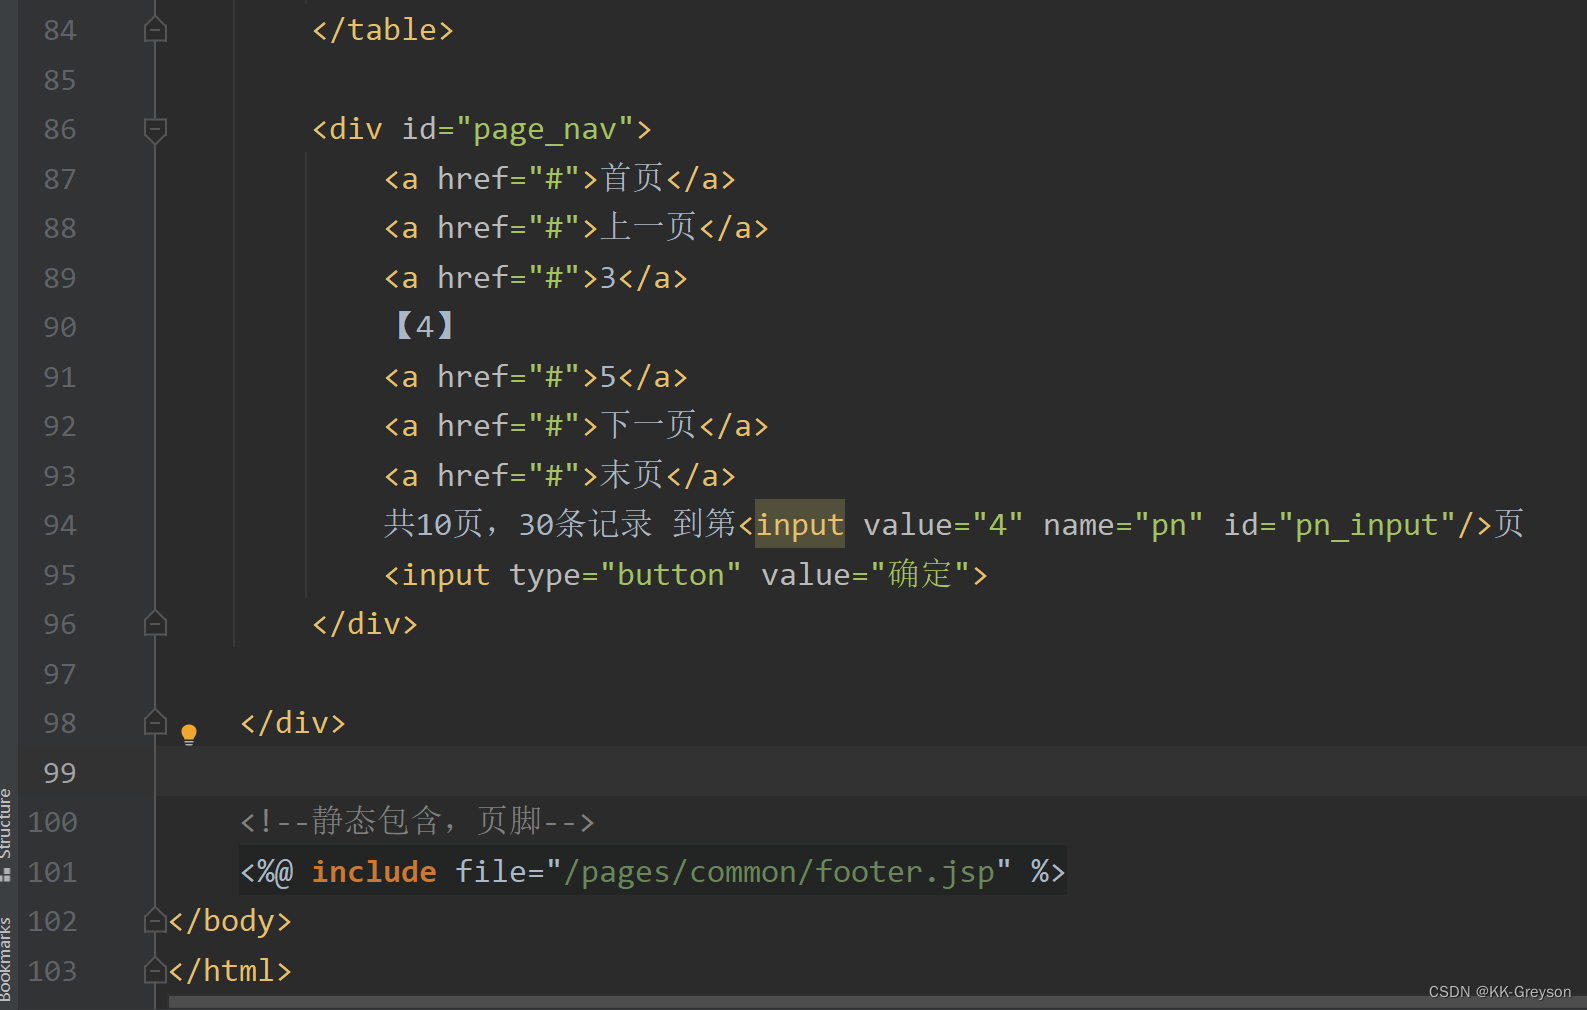Click the 确定 value on line 95

[920, 574]
